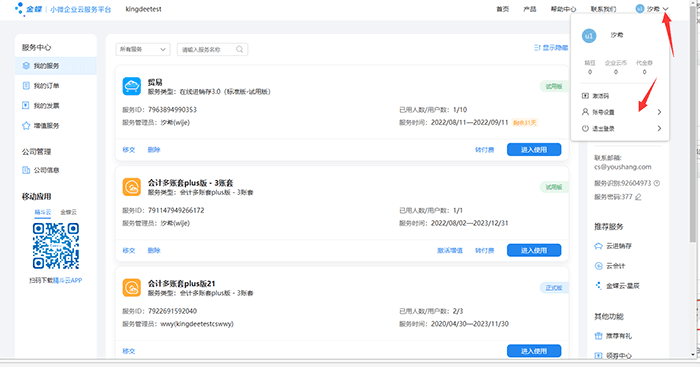Click kingdeetest company name in the header
The image size is (700, 367).
pos(143,9)
